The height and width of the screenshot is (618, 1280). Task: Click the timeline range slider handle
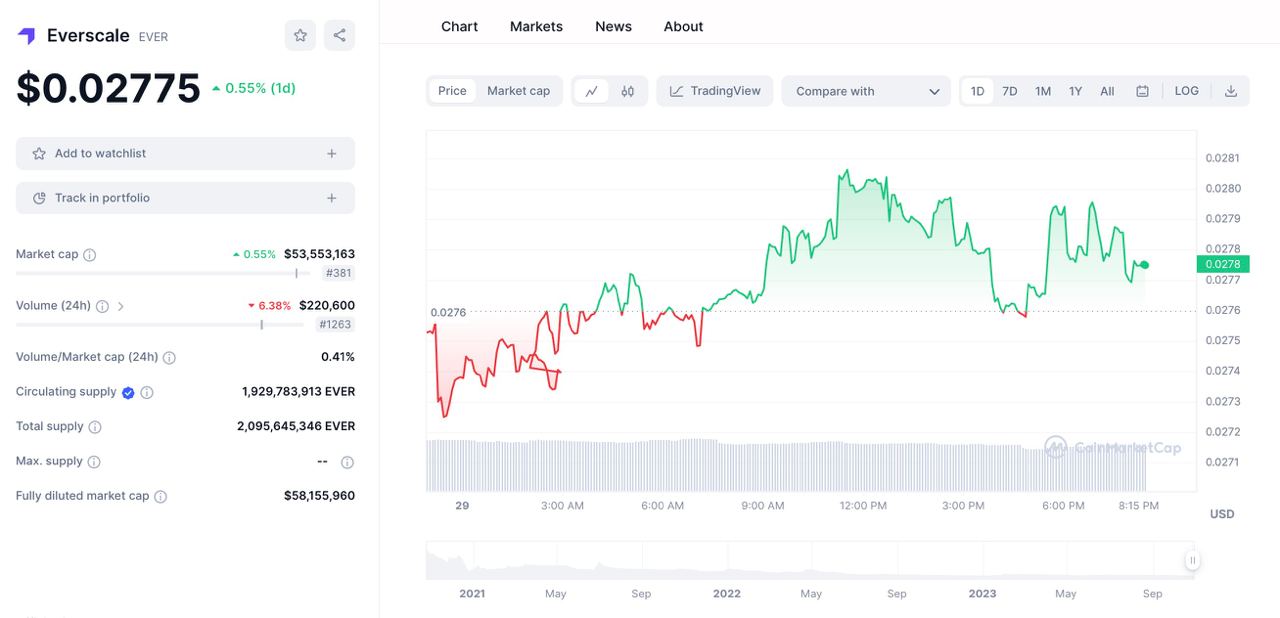(x=1192, y=561)
